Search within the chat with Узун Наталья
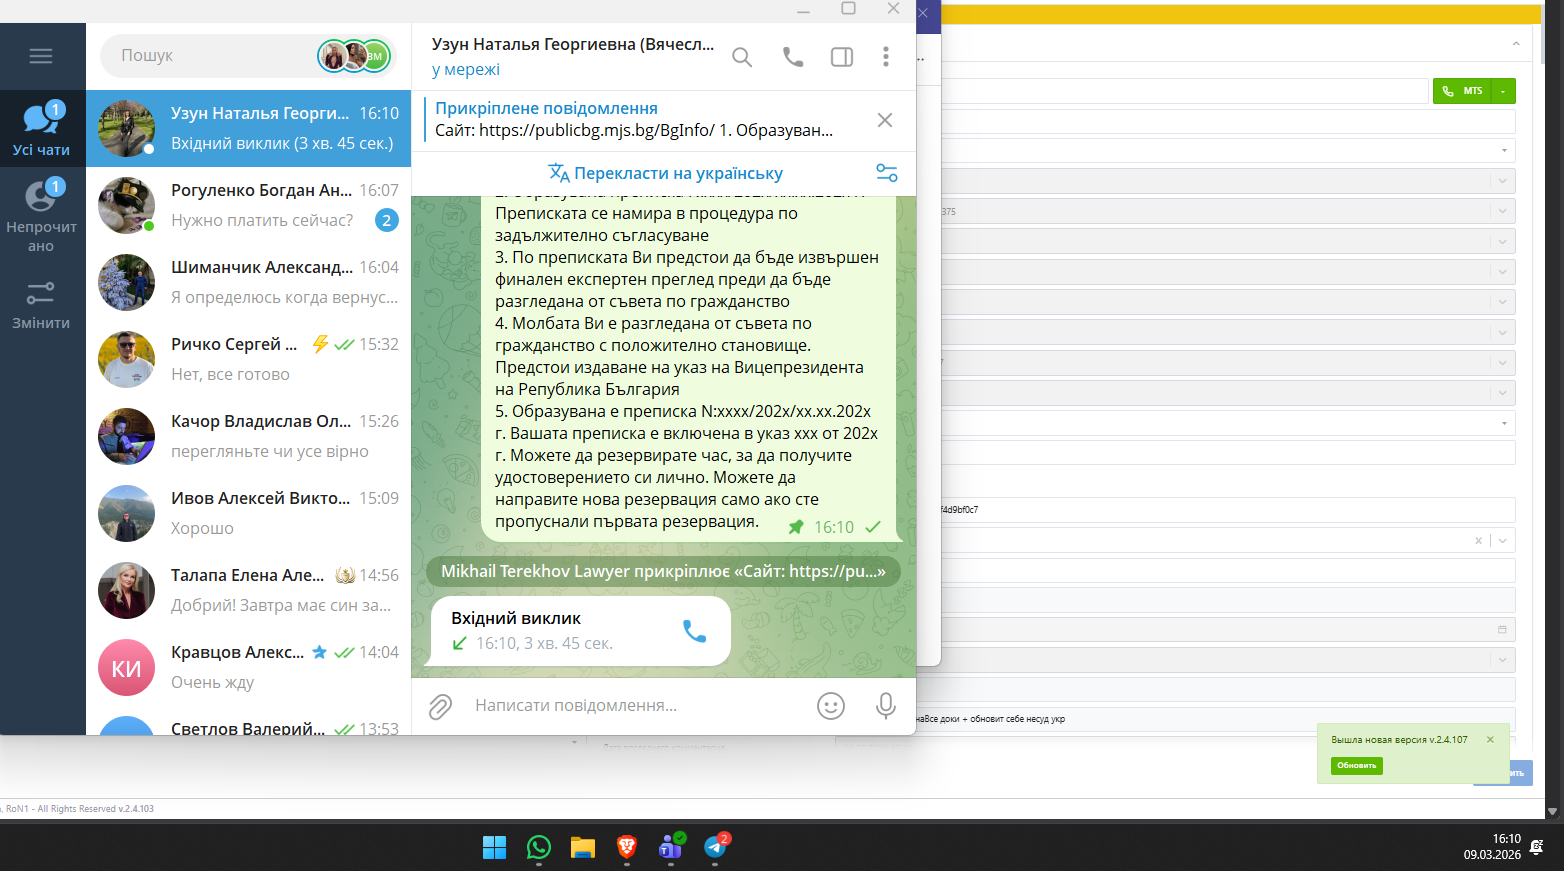The image size is (1564, 871). coord(742,57)
